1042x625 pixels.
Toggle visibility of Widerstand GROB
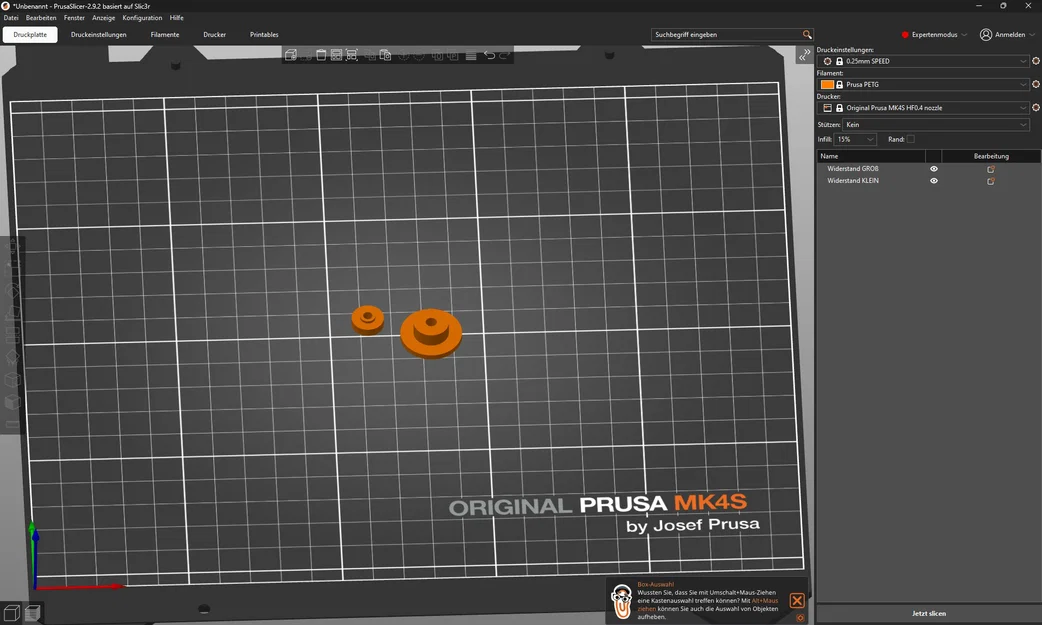pos(934,169)
